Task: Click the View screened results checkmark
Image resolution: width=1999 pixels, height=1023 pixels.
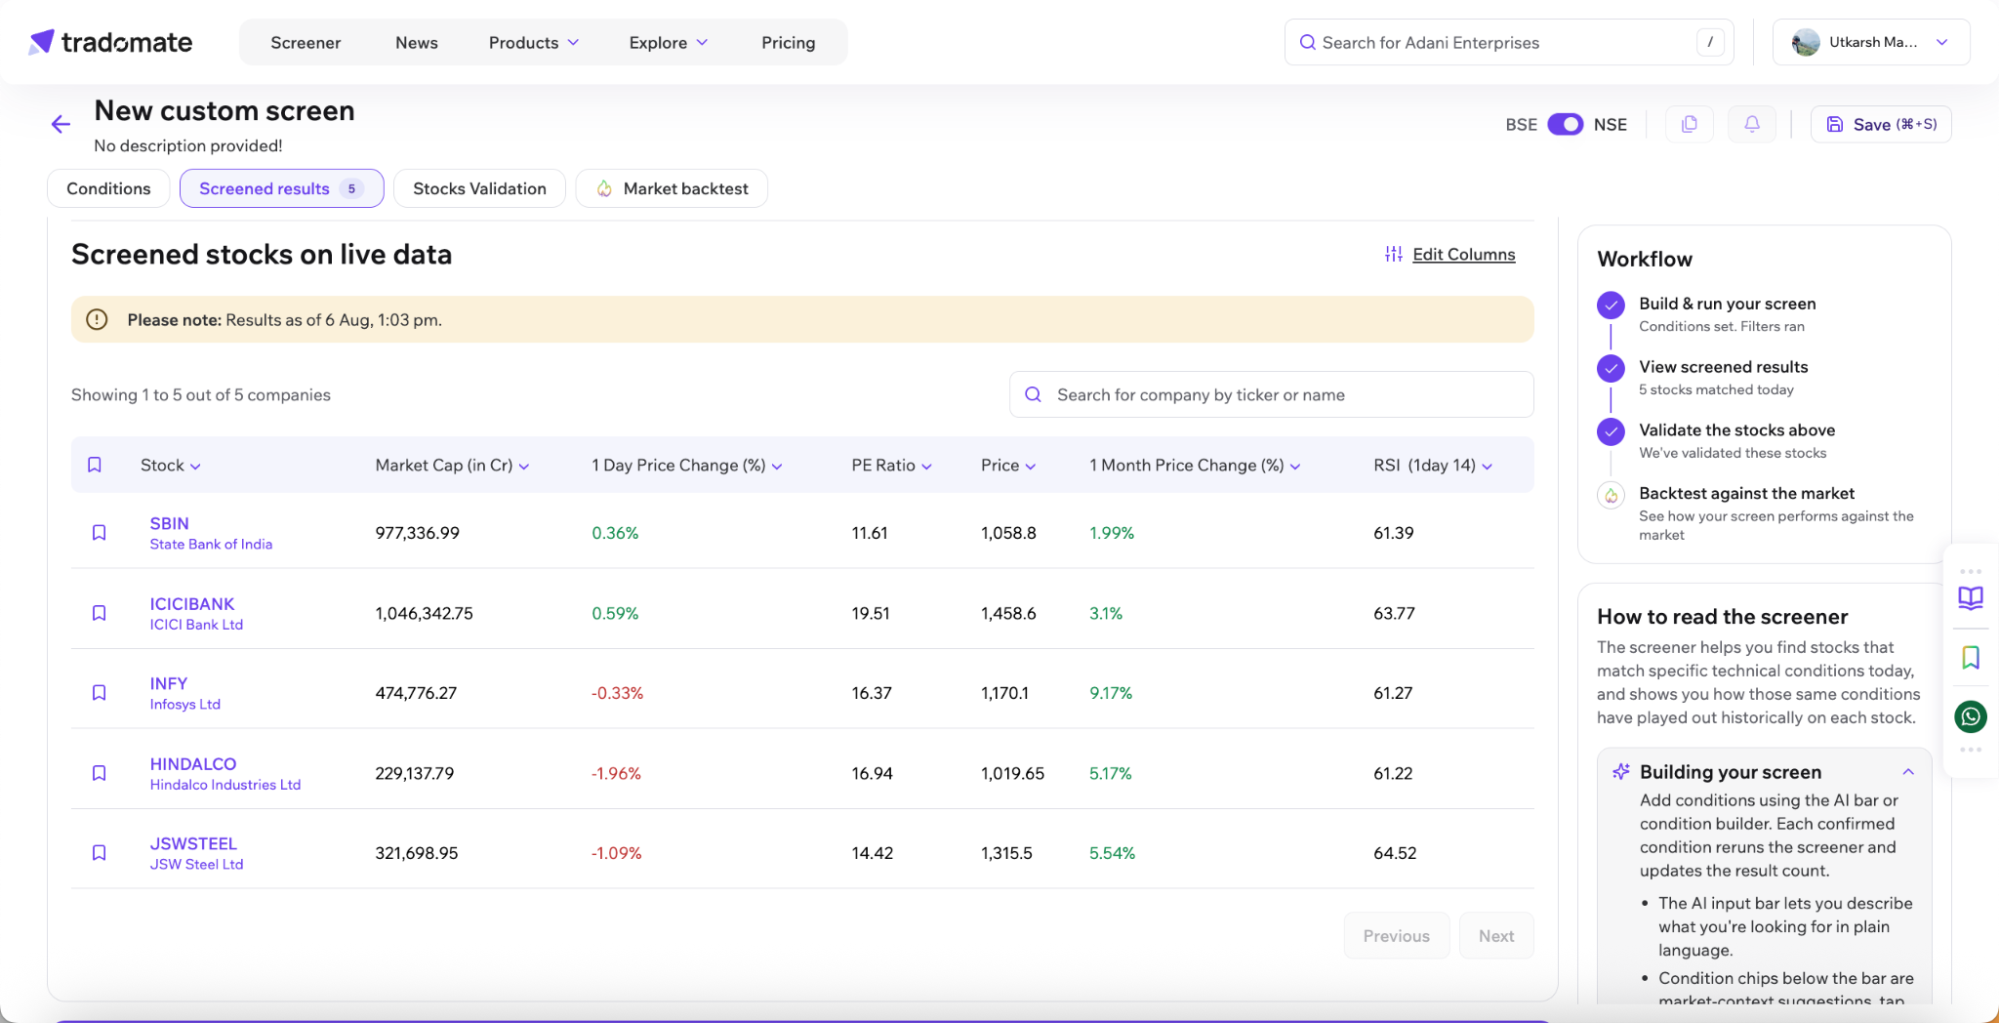Action: point(1610,368)
